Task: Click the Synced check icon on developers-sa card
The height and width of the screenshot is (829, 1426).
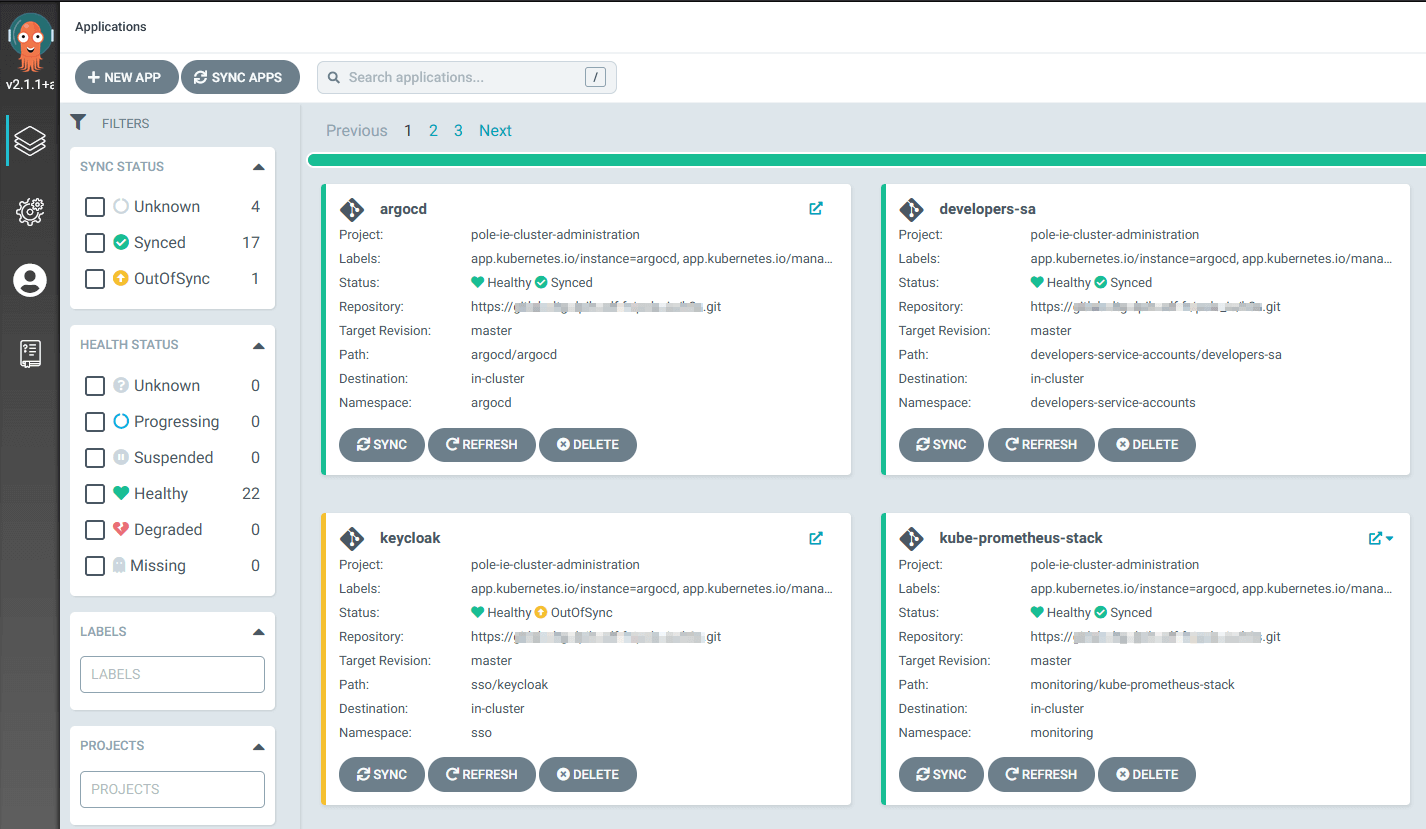Action: click(1101, 282)
